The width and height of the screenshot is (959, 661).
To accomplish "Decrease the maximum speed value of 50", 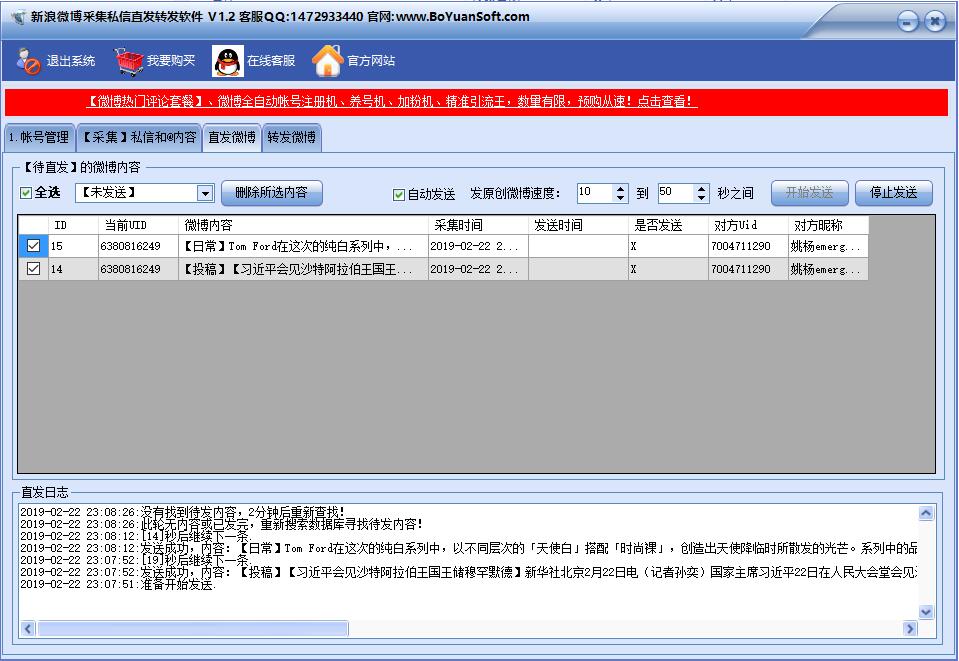I will coord(702,198).
